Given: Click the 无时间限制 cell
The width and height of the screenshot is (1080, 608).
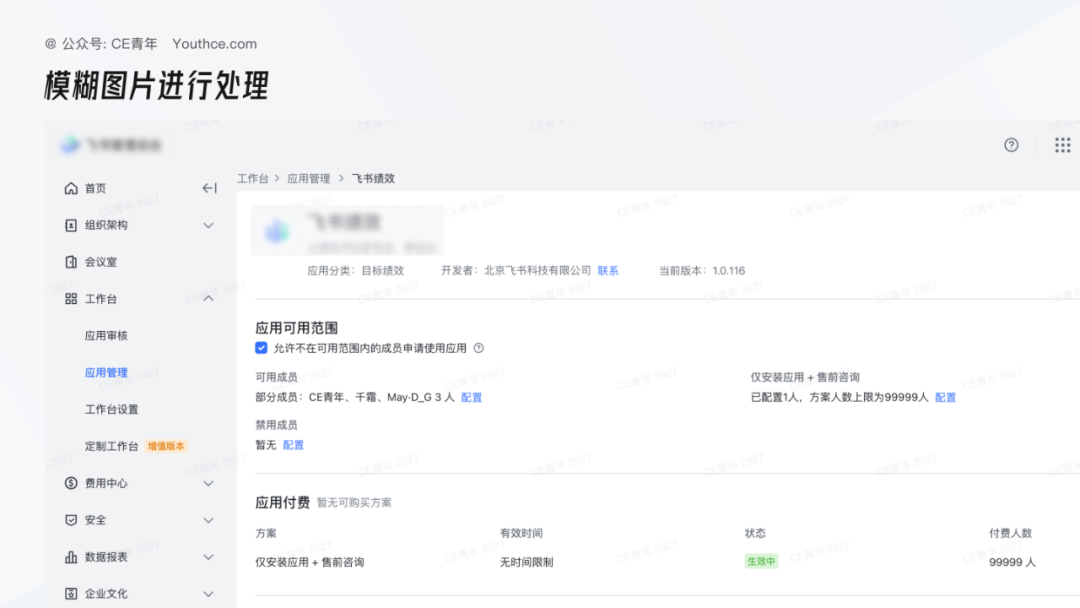Looking at the screenshot, I should (x=526, y=562).
